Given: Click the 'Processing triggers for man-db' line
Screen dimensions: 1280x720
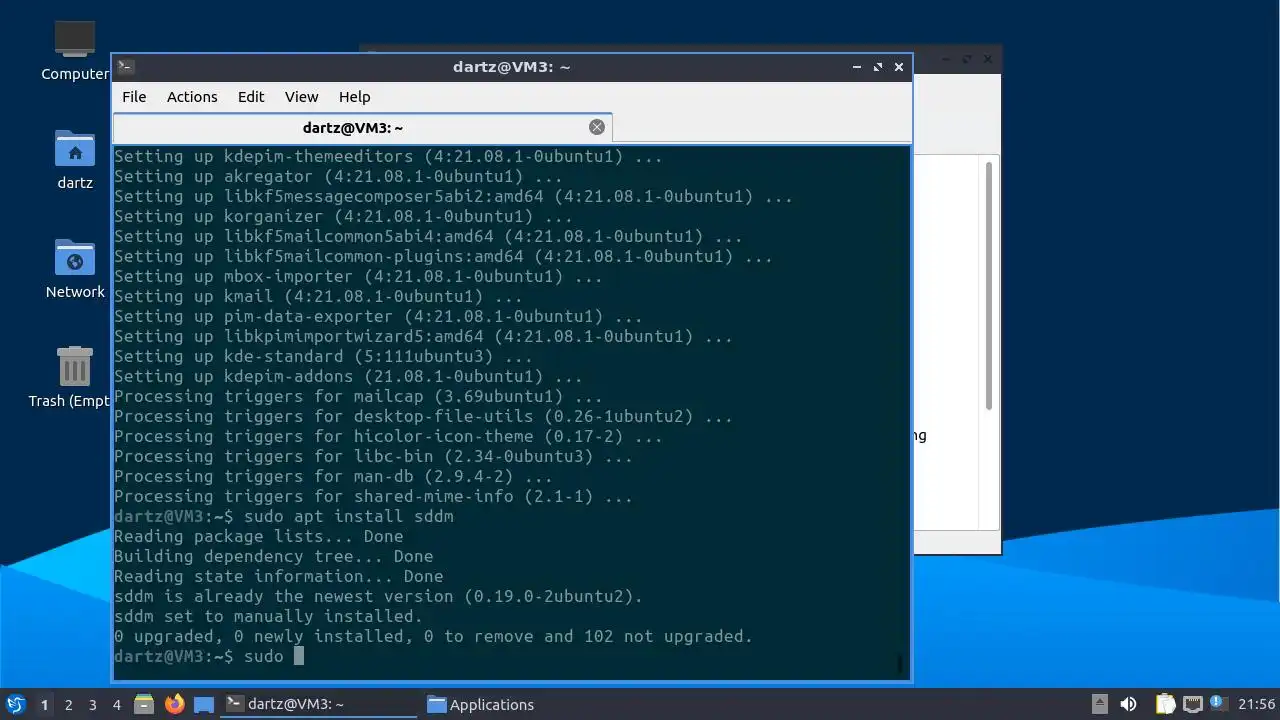Looking at the screenshot, I should point(333,476).
